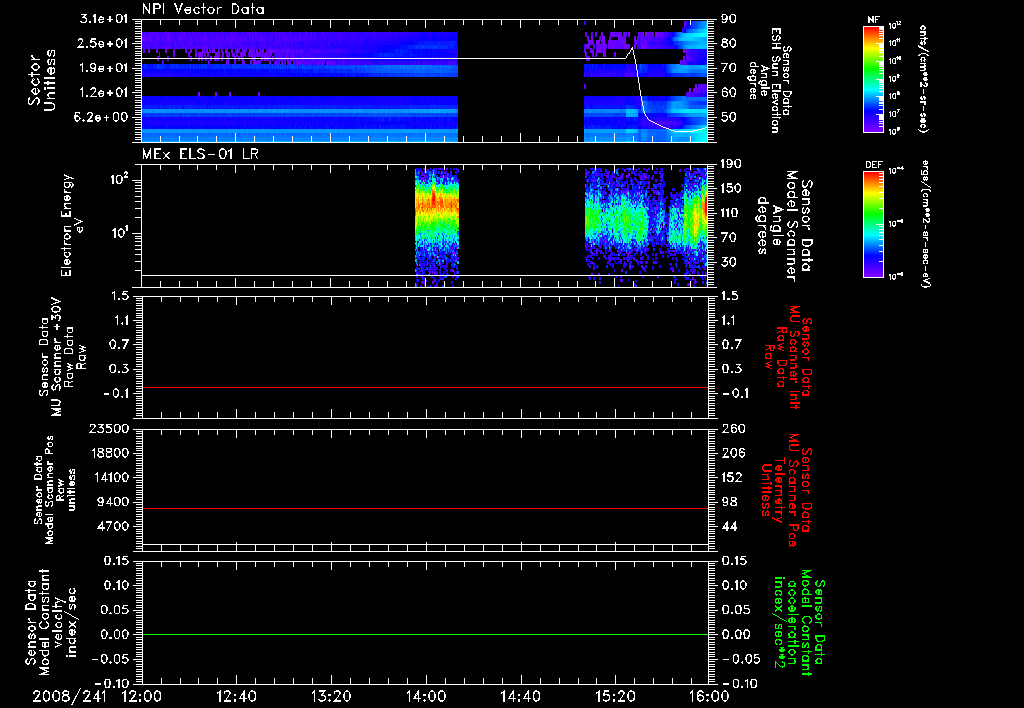This screenshot has width=1024, height=708.
Task: Click the "DEF" heading above the color bar
Action: click(874, 165)
